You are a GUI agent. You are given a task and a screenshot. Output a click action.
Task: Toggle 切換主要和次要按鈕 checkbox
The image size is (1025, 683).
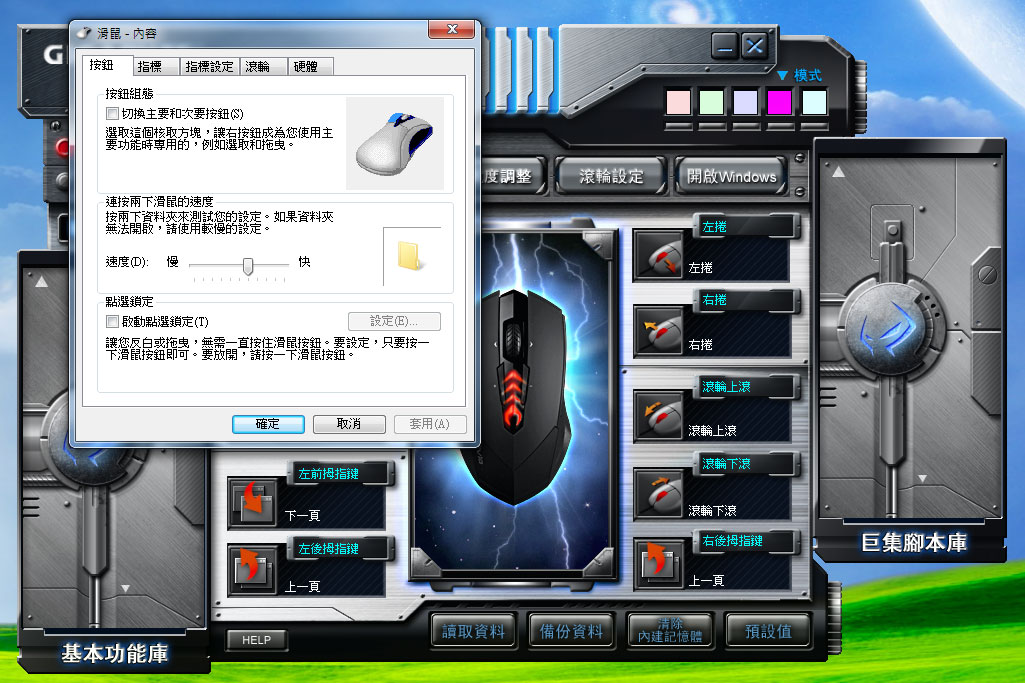tap(112, 114)
